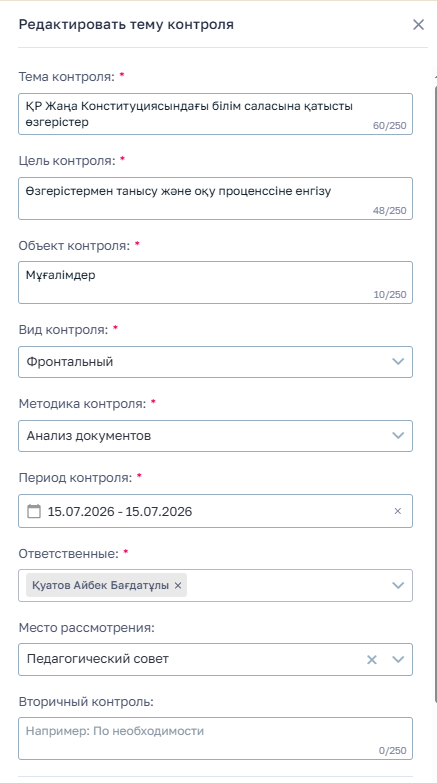Remove Қуатов Айбек Бағдатұлы tag
This screenshot has height=783, width=437.
pos(178,585)
